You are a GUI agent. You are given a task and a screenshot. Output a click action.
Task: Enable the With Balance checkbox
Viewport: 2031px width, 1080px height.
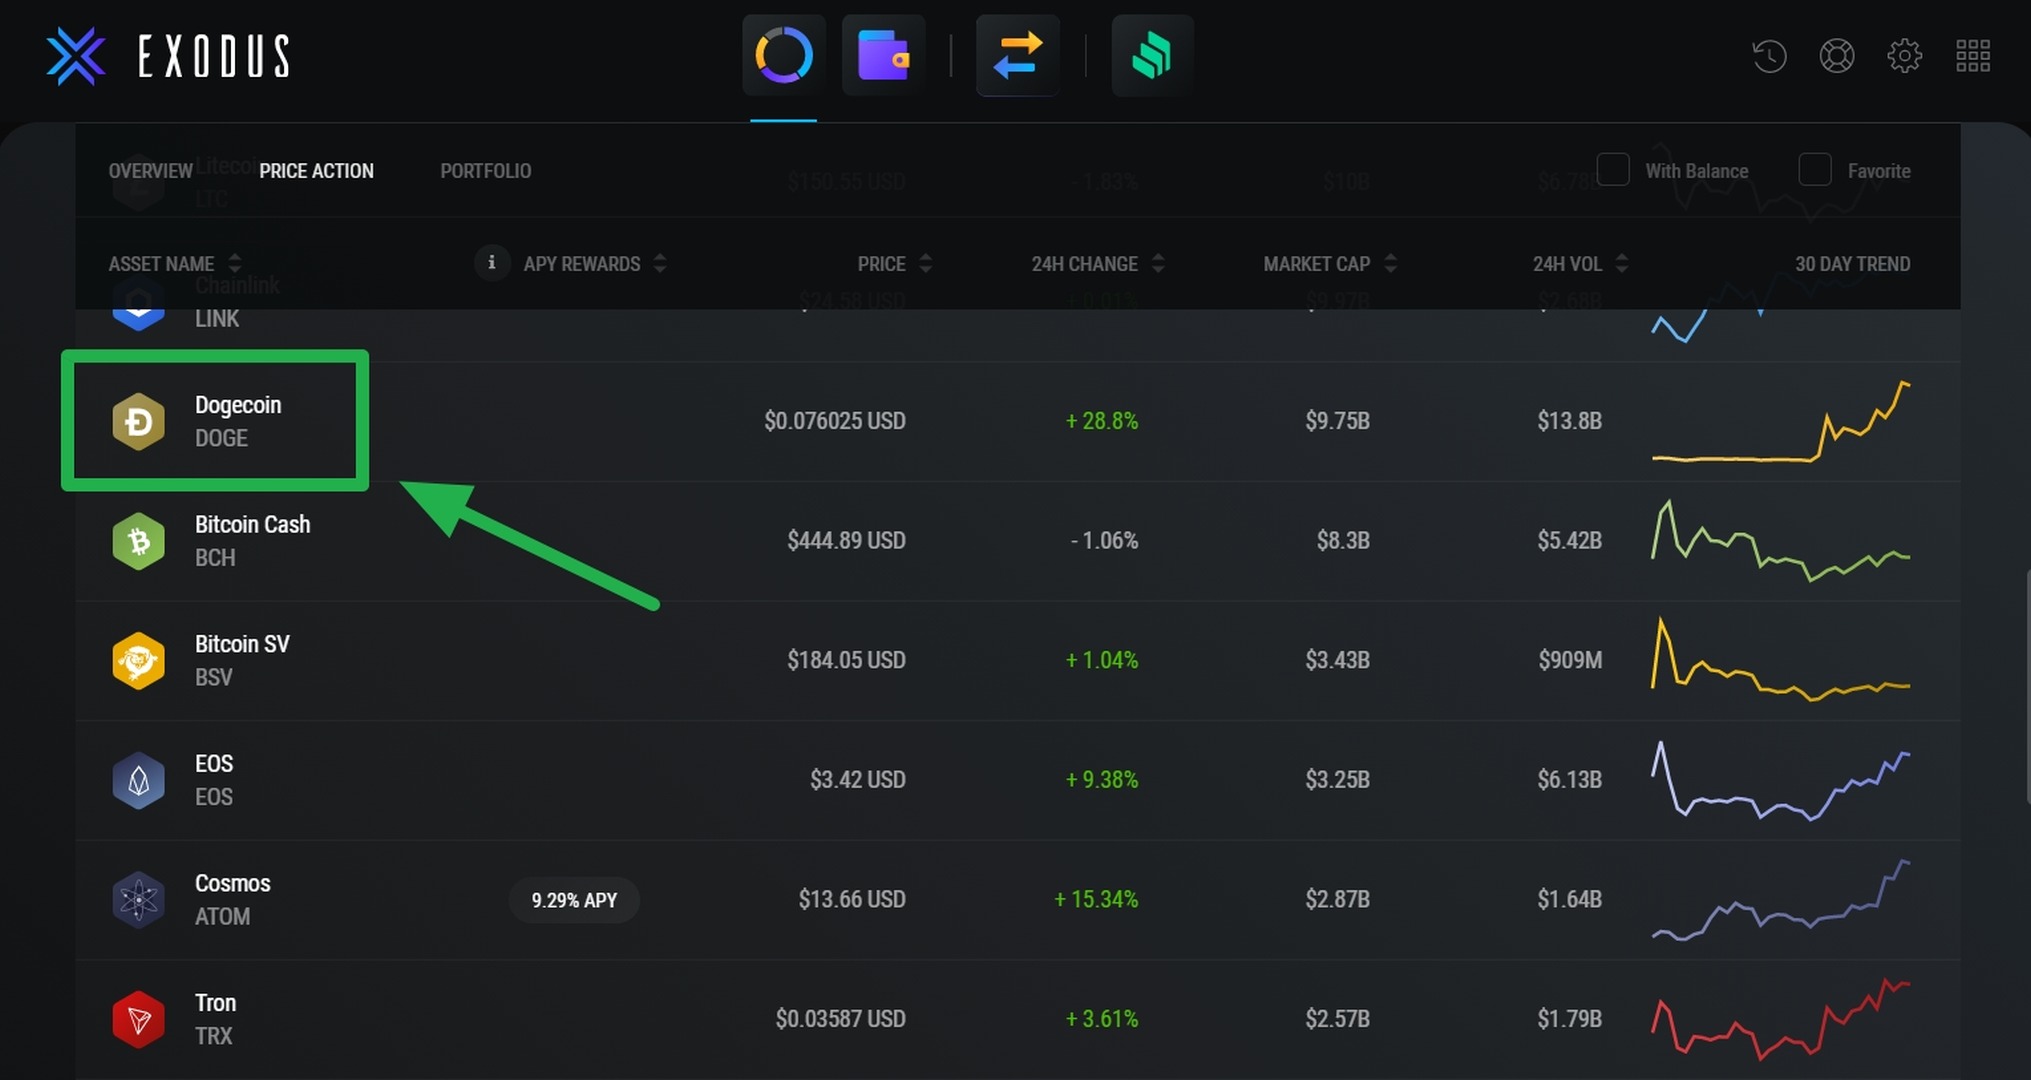[x=1613, y=170]
